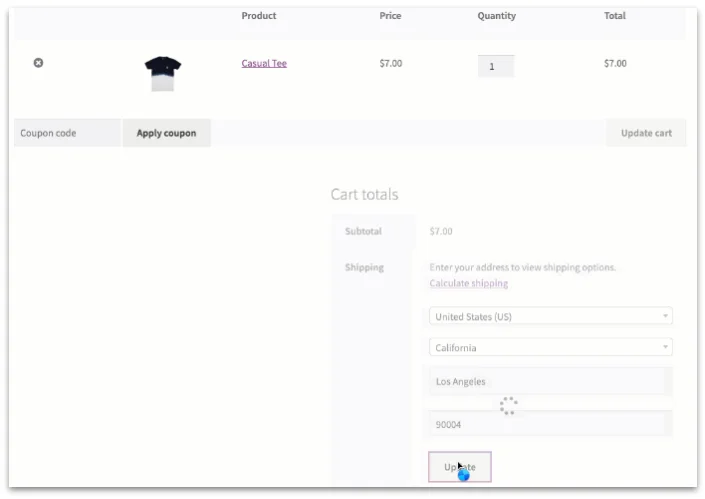This screenshot has width=705, height=499.
Task: Click the Cart totals heading
Action: pos(364,195)
